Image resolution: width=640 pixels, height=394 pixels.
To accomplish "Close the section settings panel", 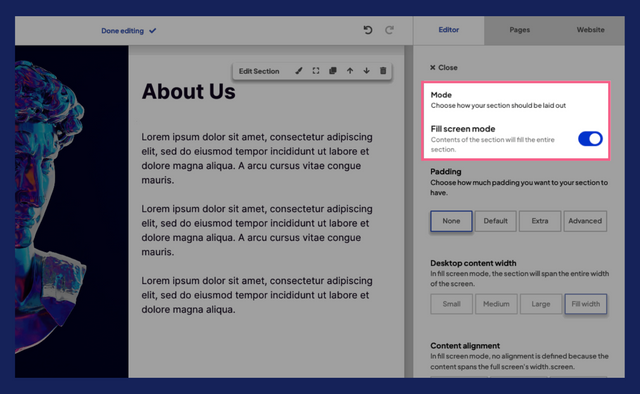I will [x=444, y=67].
